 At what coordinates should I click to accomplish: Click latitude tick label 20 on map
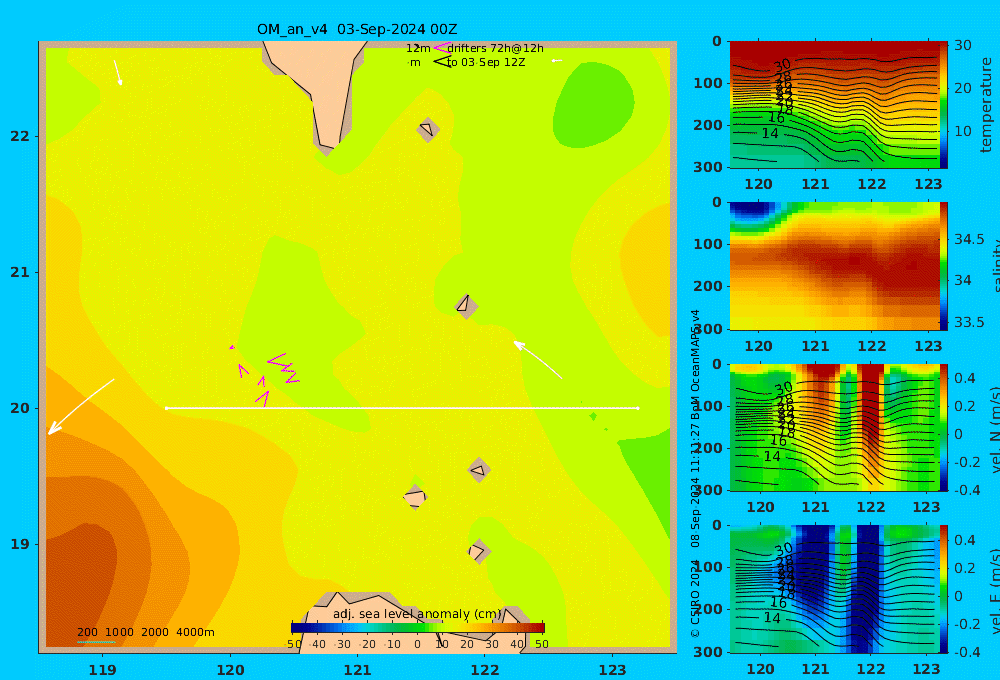click(20, 408)
